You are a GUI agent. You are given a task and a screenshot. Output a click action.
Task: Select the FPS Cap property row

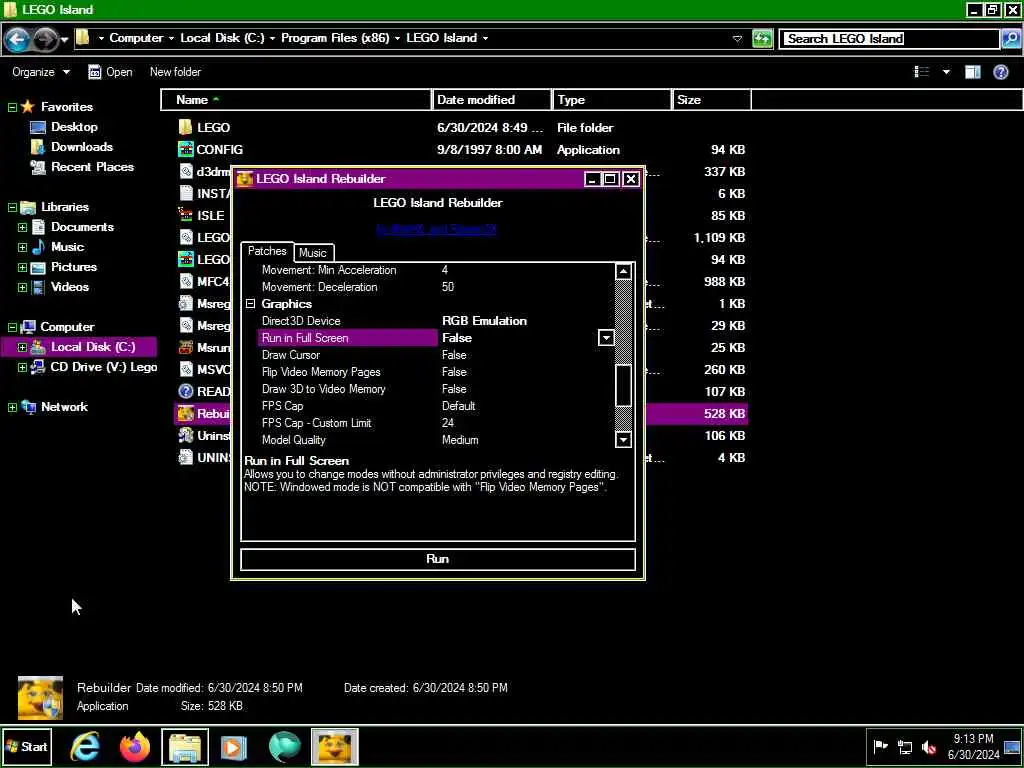(427, 406)
